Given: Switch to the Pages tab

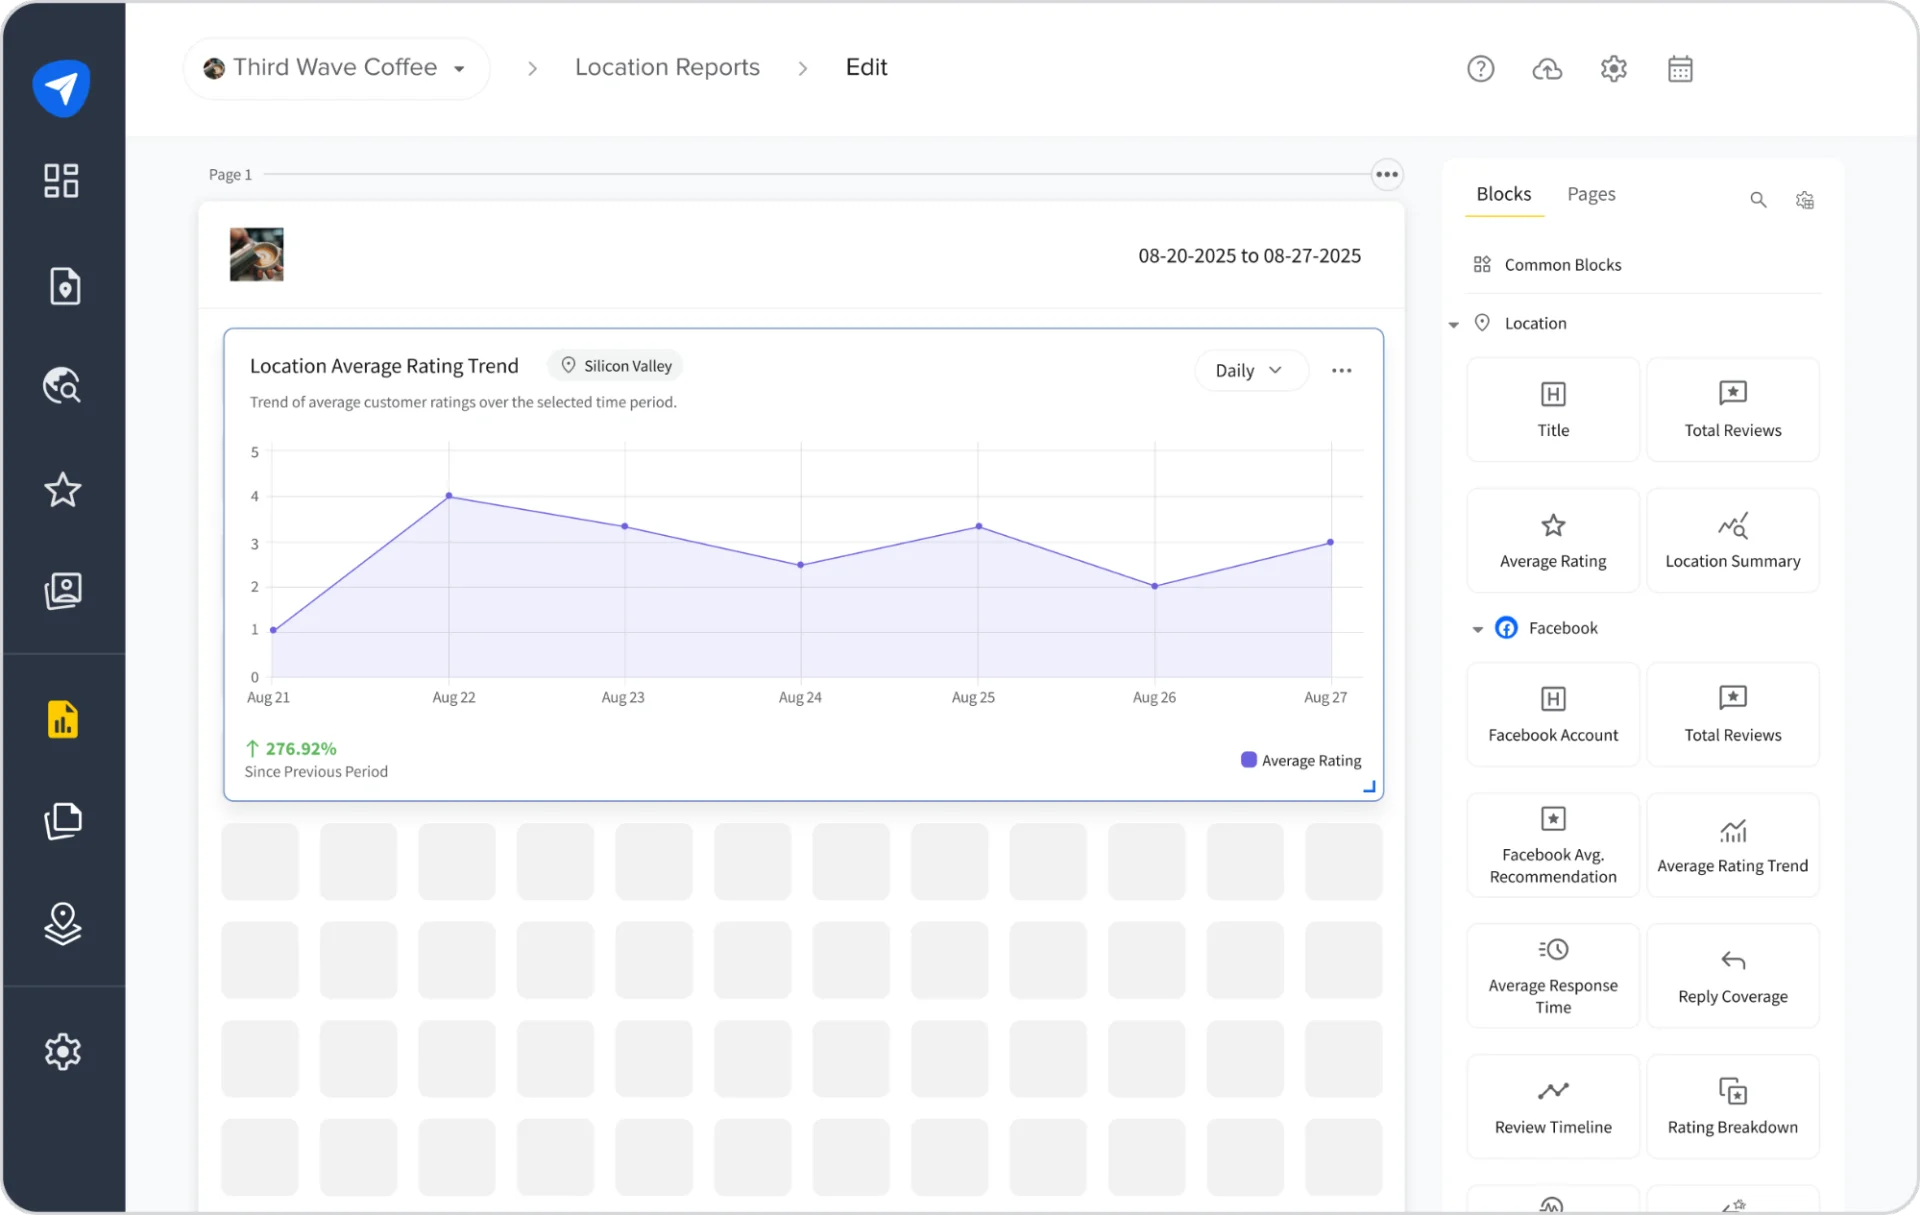Looking at the screenshot, I should point(1591,194).
